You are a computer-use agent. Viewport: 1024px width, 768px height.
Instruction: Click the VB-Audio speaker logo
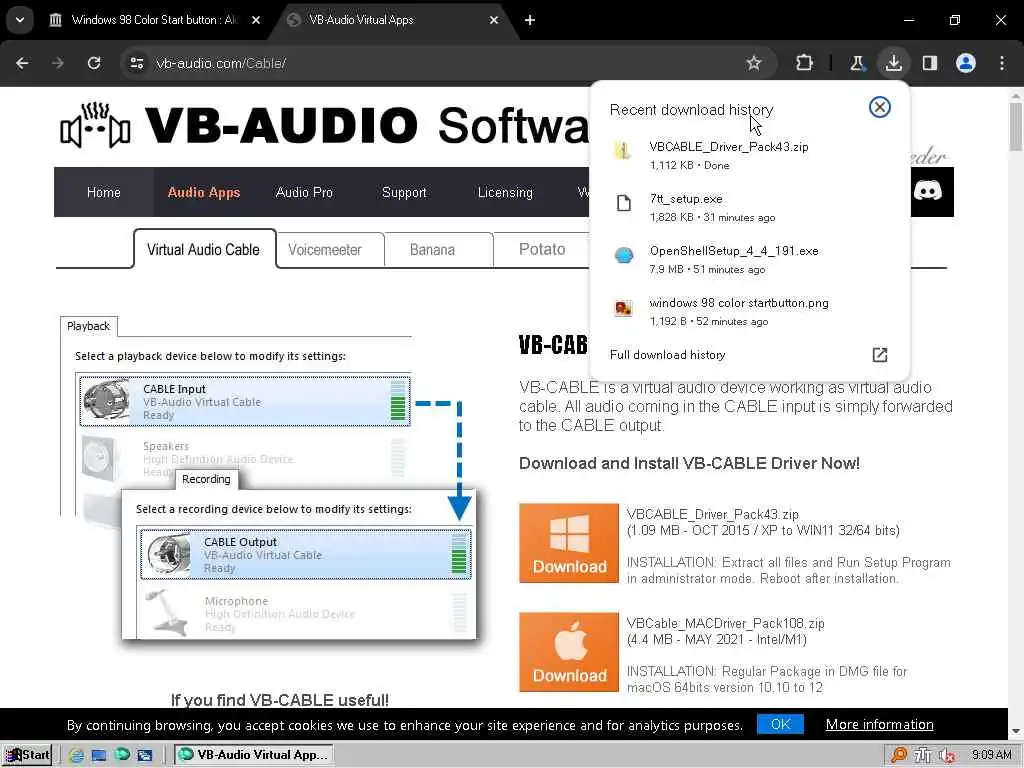tap(95, 125)
